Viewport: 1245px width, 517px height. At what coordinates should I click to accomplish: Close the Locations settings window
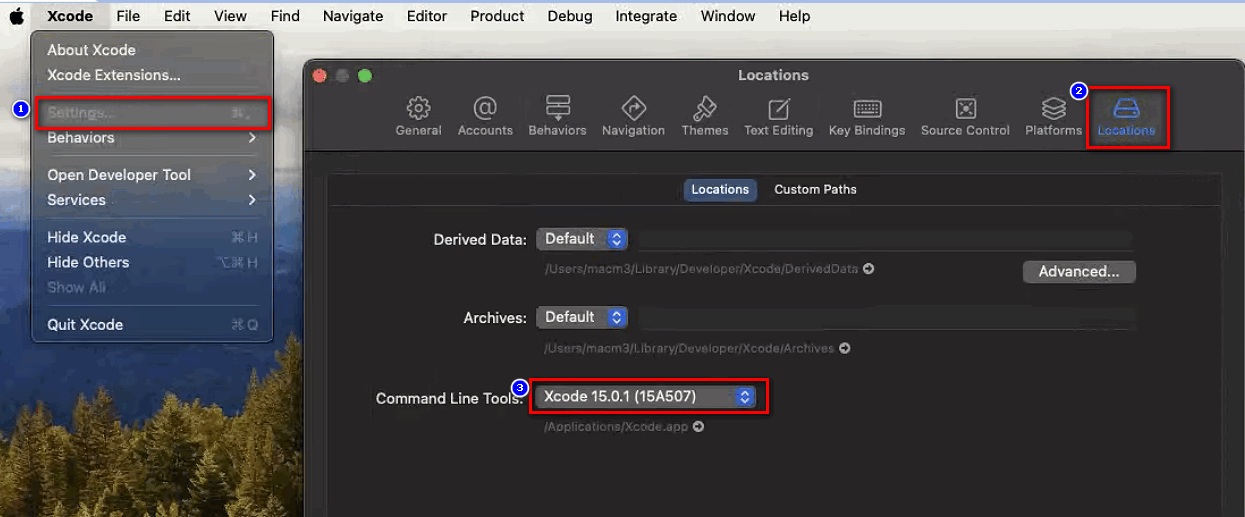320,75
